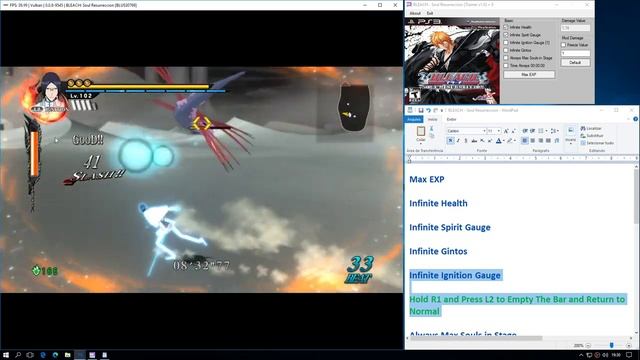The width and height of the screenshot is (640, 360).
Task: Click the Default button in trainer
Action: [x=575, y=62]
